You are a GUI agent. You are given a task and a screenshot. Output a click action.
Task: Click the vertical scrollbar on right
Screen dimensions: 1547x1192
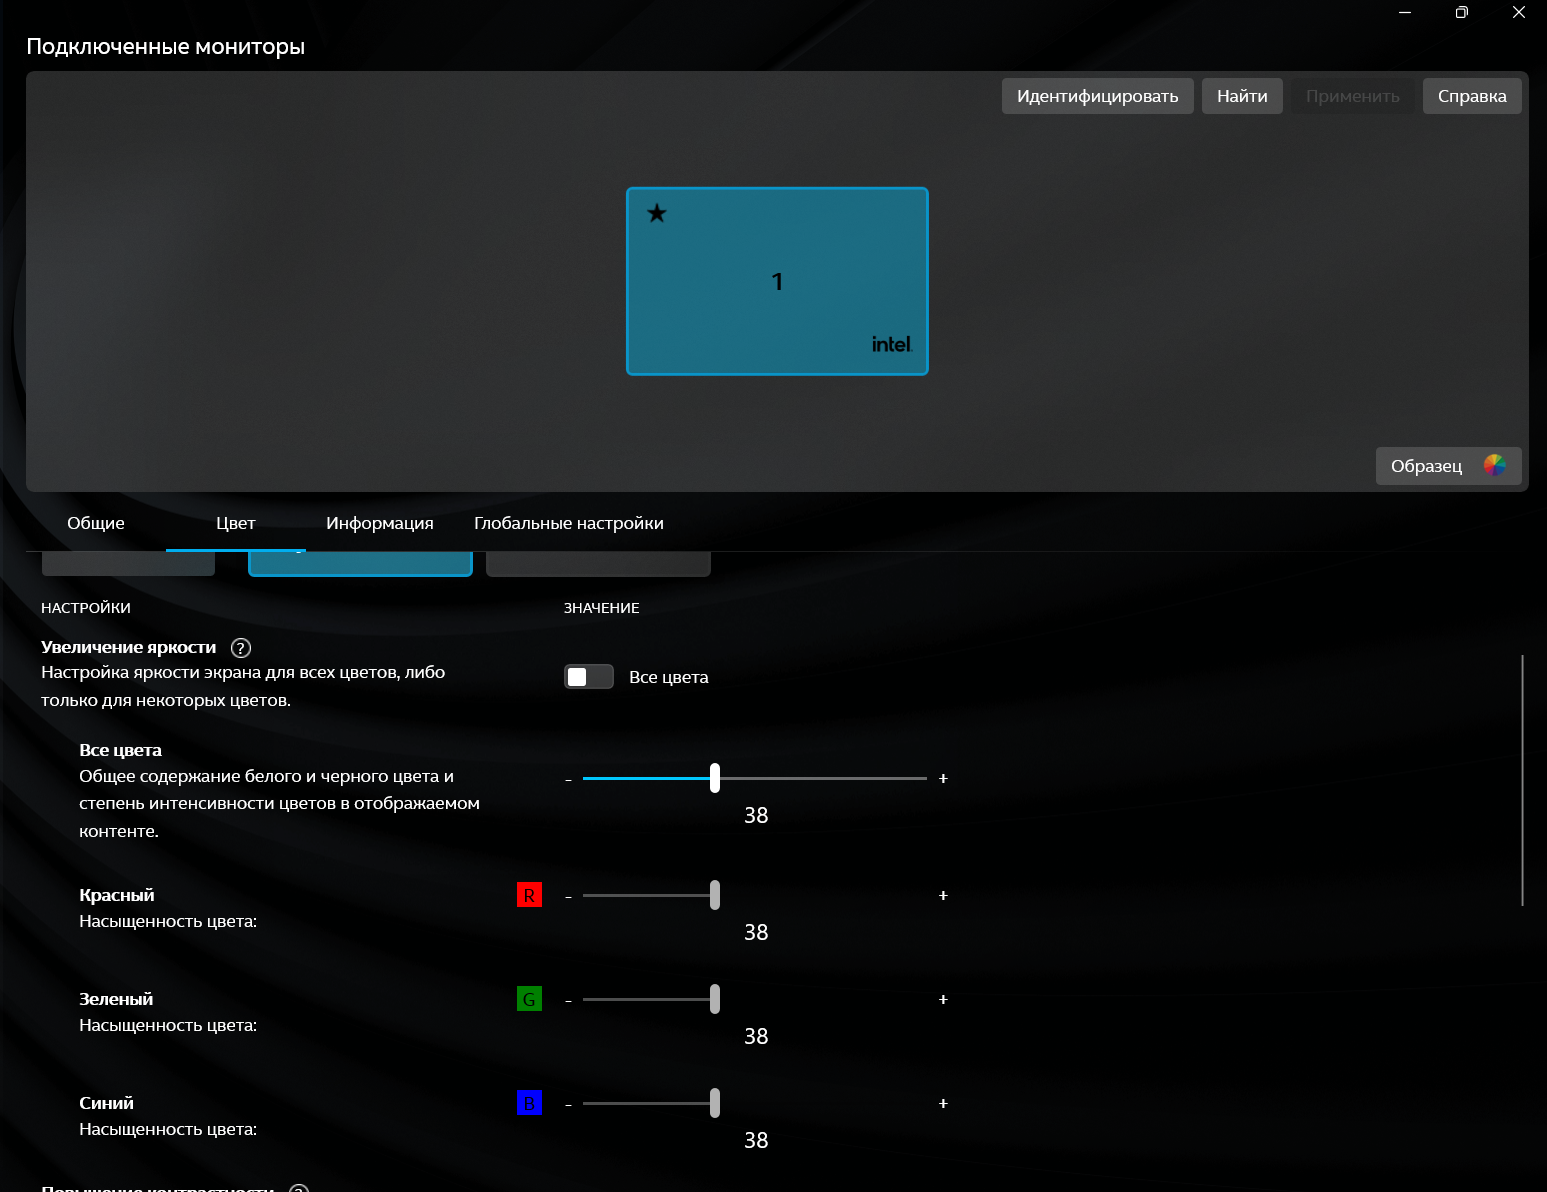(x=1522, y=780)
